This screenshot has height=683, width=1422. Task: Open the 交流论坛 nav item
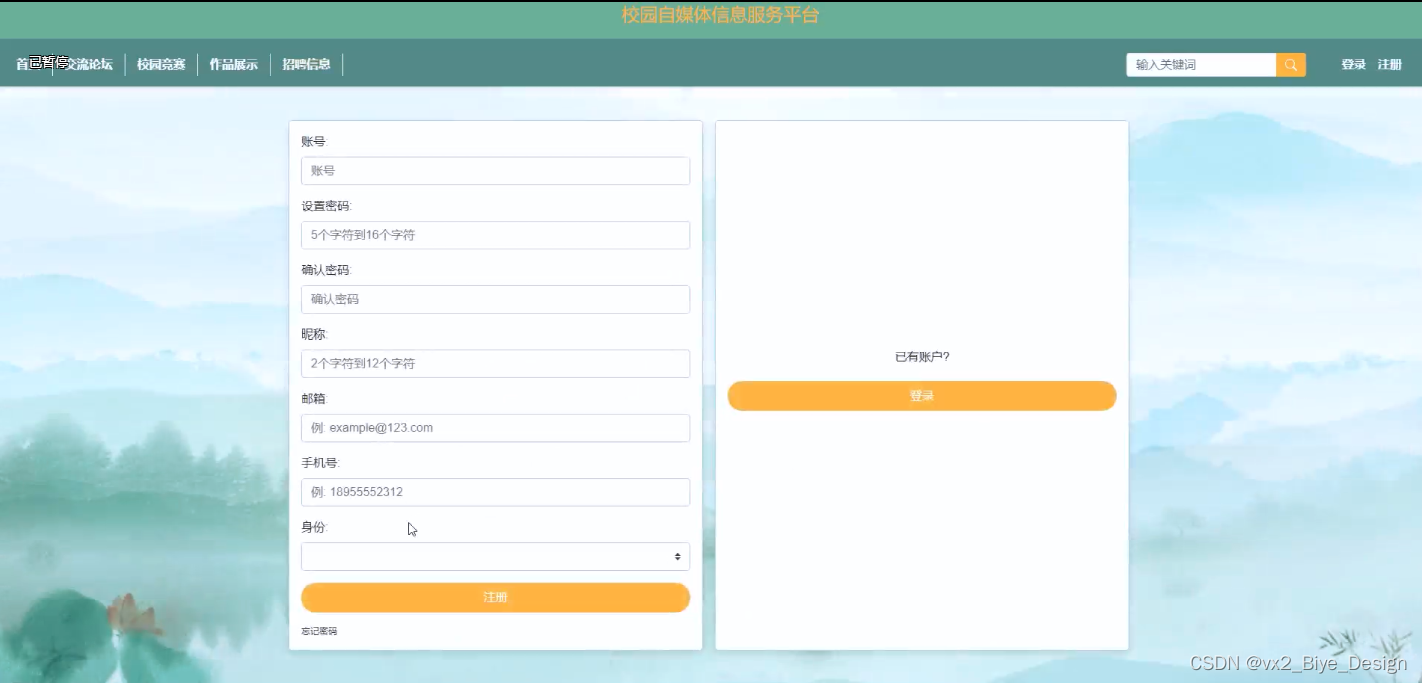pos(88,65)
